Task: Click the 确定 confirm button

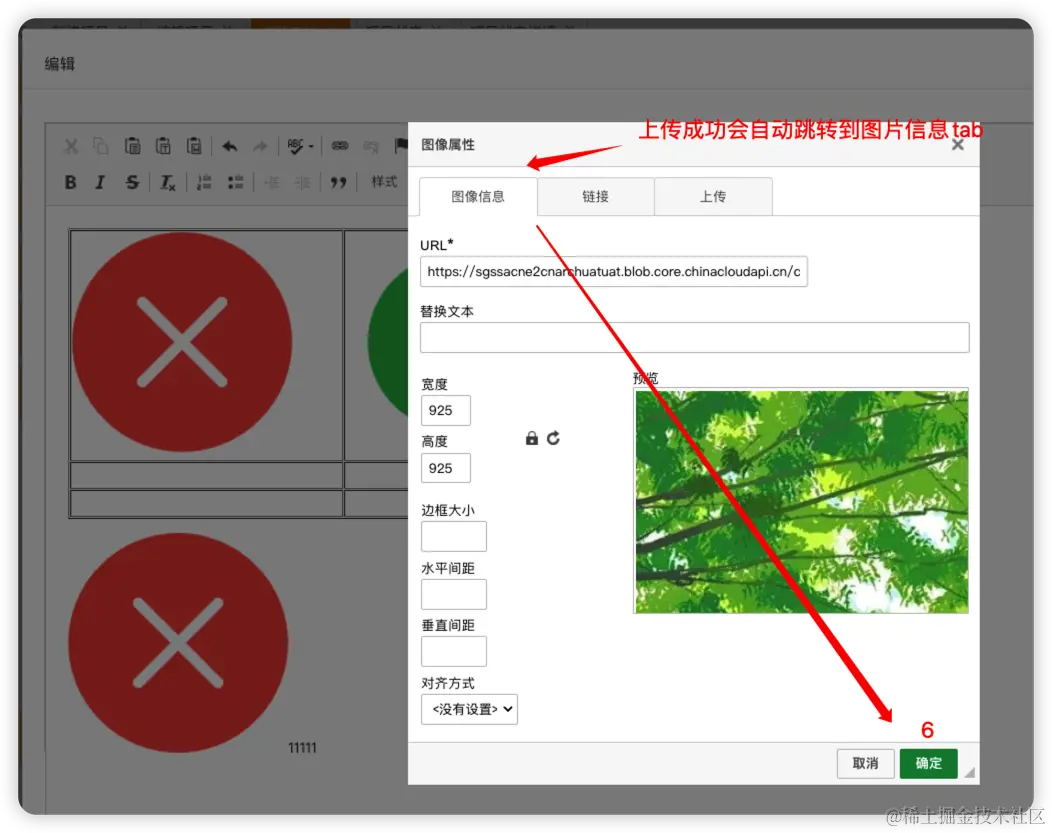Action: 929,763
